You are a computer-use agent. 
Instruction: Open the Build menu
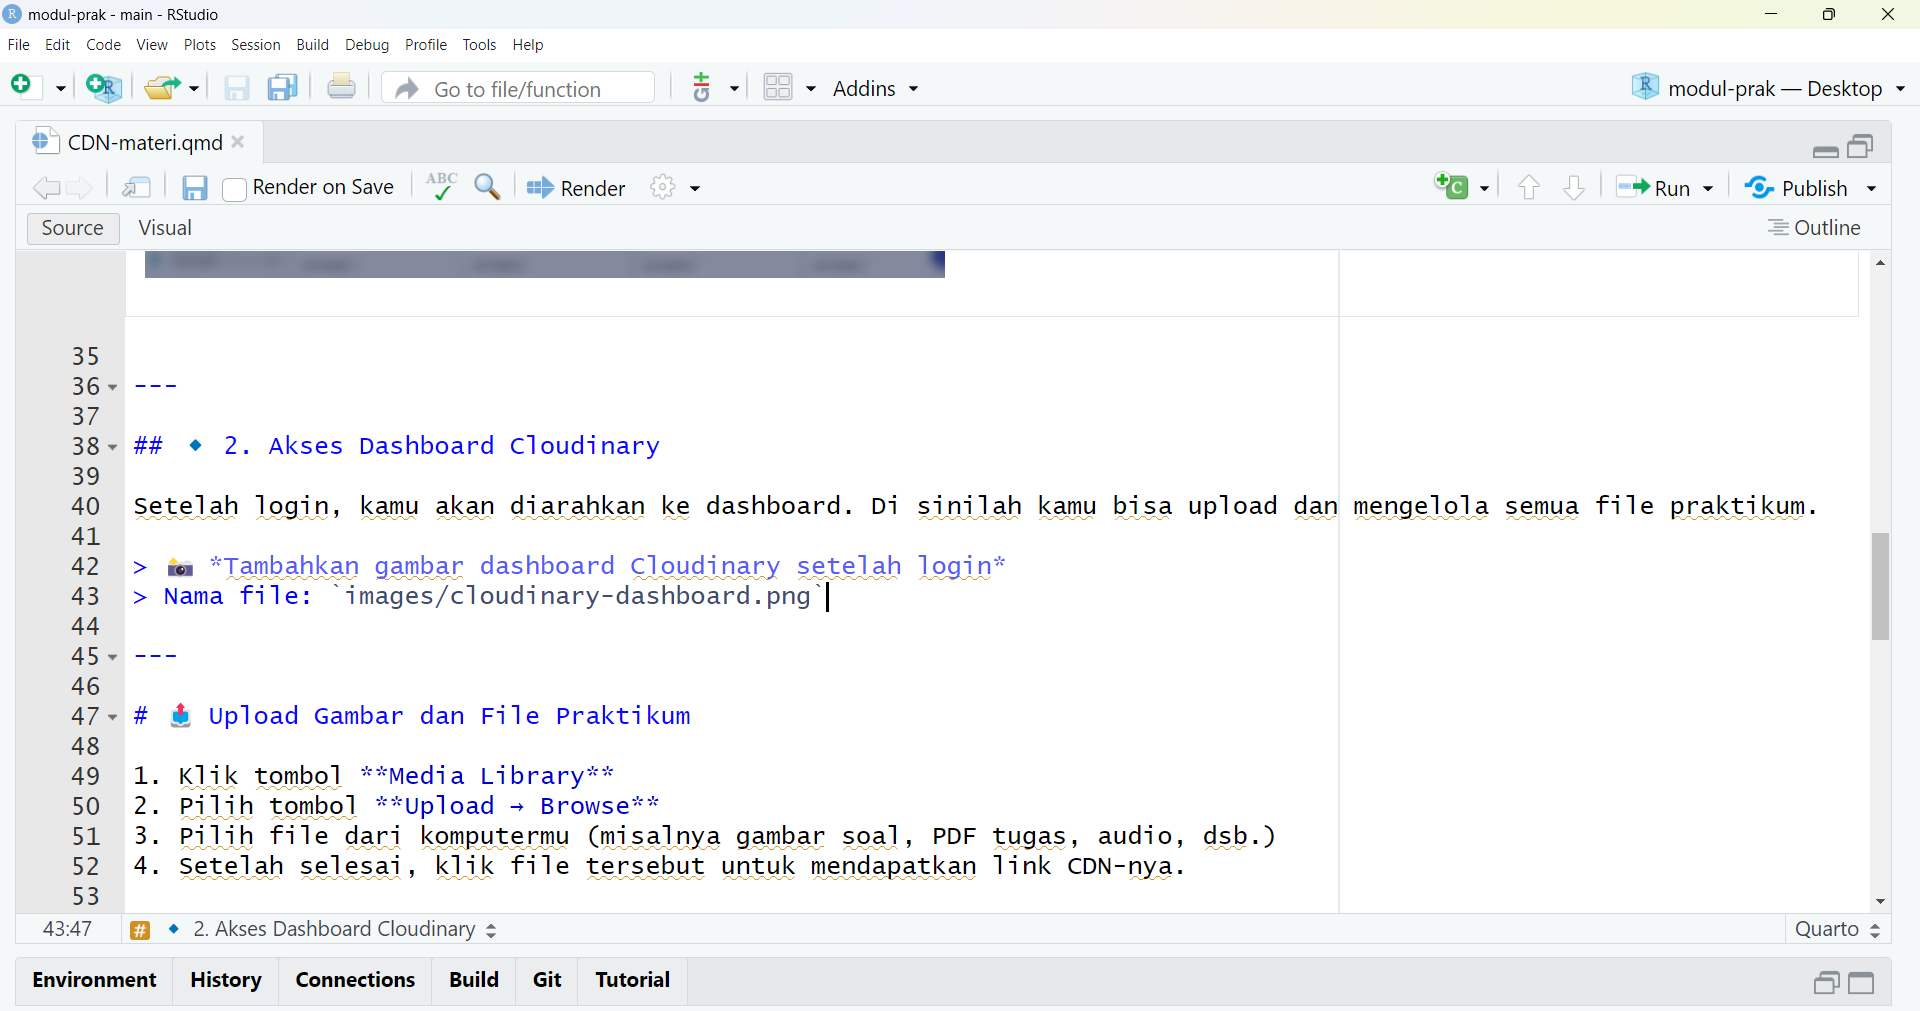(313, 45)
